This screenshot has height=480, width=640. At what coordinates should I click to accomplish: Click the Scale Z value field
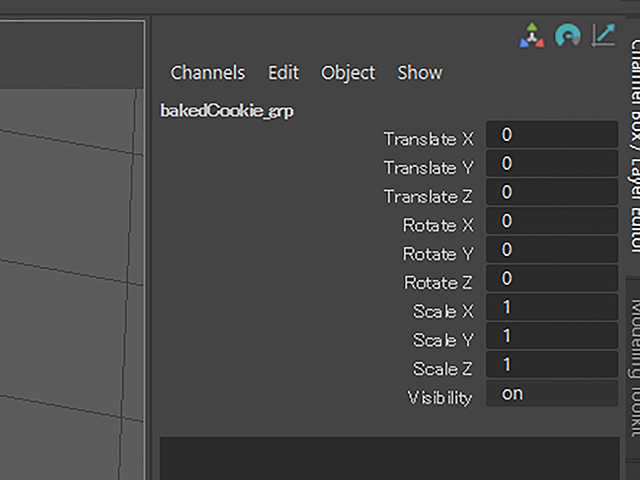click(551, 365)
